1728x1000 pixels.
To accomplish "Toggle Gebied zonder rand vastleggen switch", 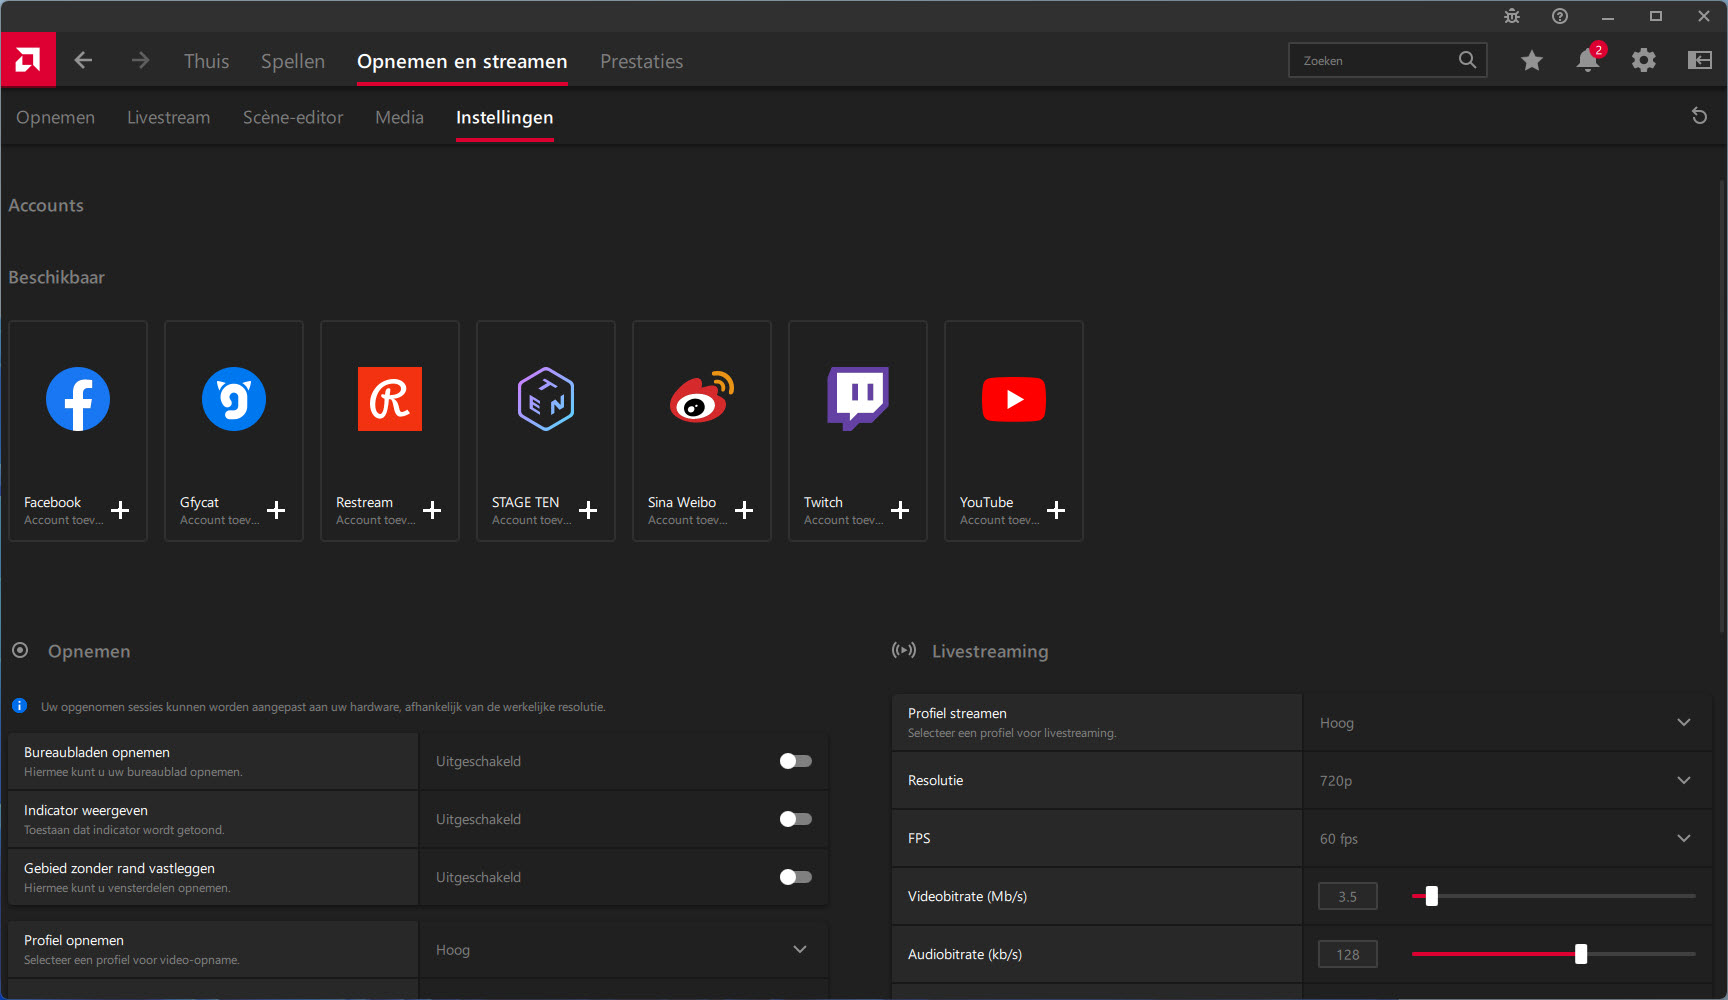I will point(796,877).
